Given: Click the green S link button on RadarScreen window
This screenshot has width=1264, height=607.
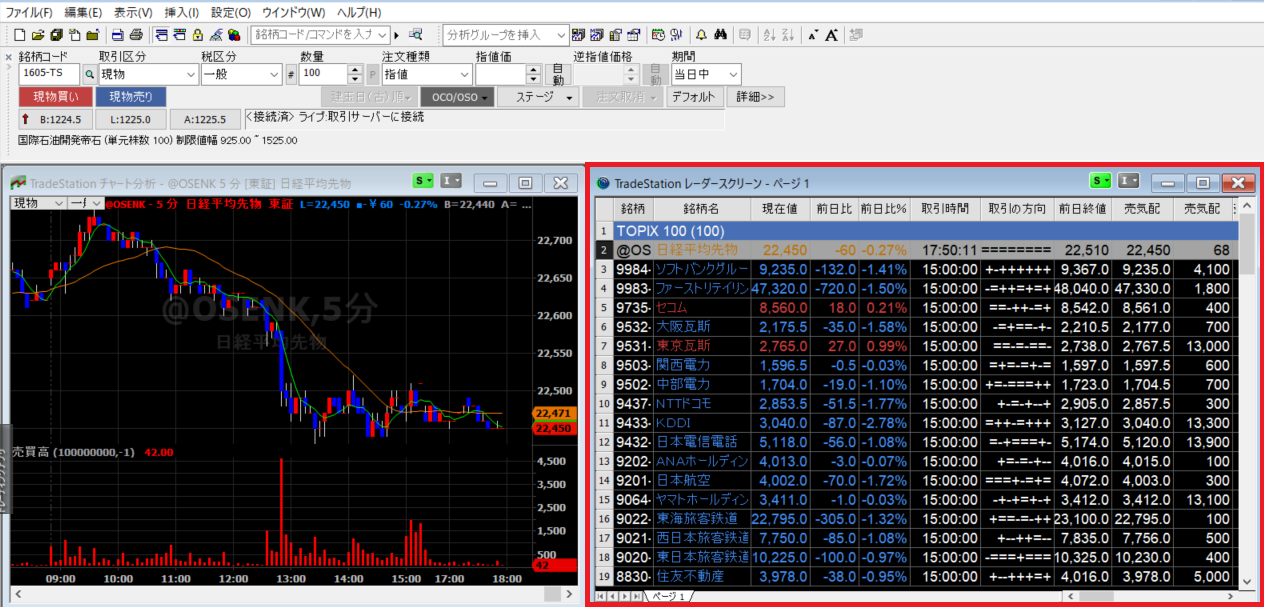Looking at the screenshot, I should point(1100,181).
